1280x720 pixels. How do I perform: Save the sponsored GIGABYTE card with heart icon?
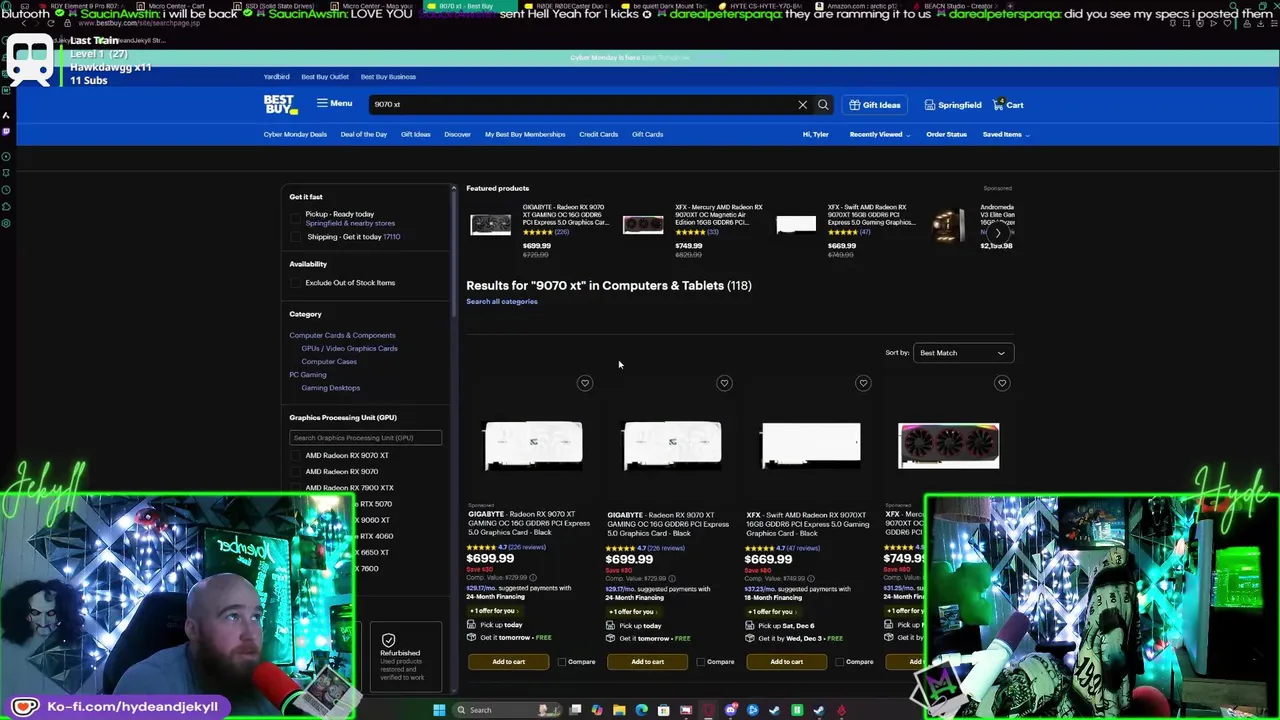(x=585, y=383)
